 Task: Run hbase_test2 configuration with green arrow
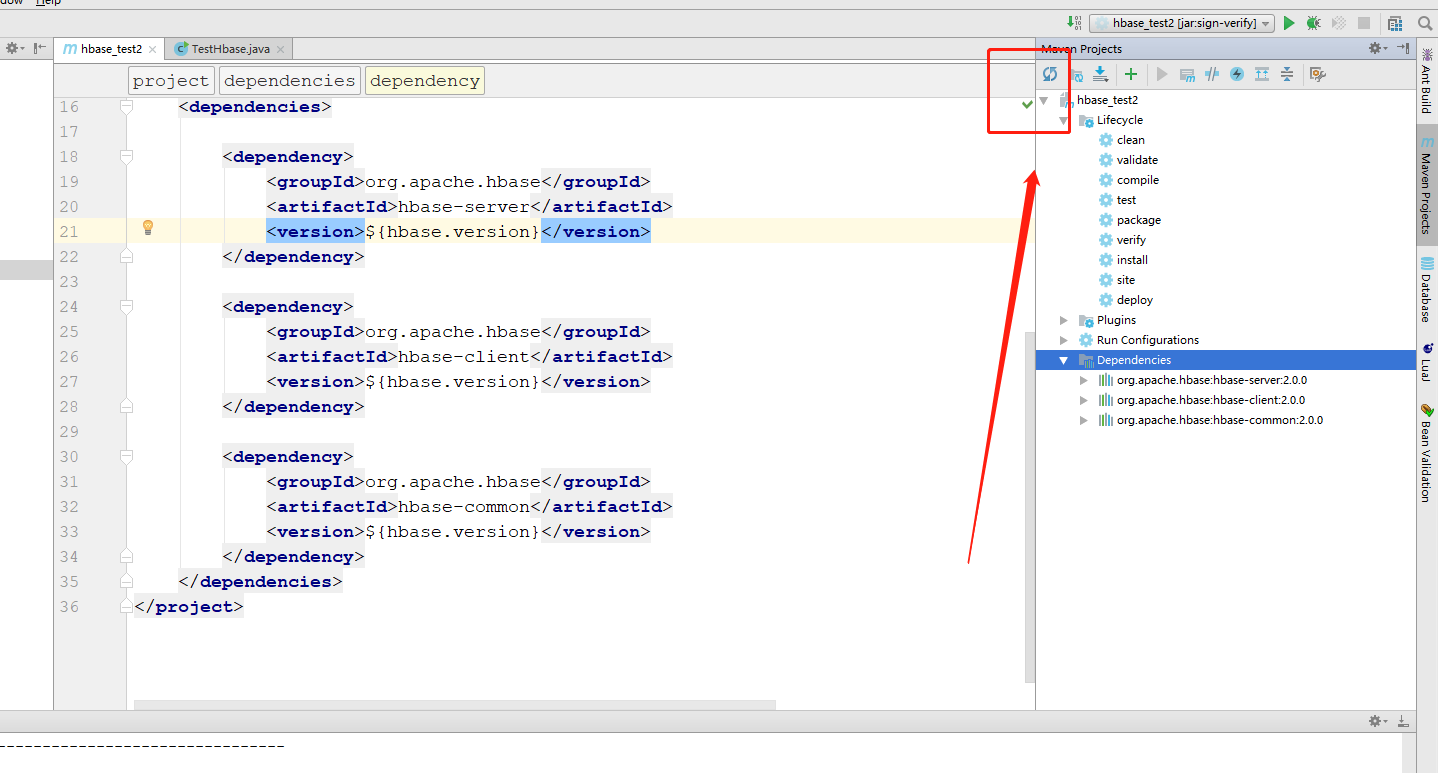(1289, 23)
